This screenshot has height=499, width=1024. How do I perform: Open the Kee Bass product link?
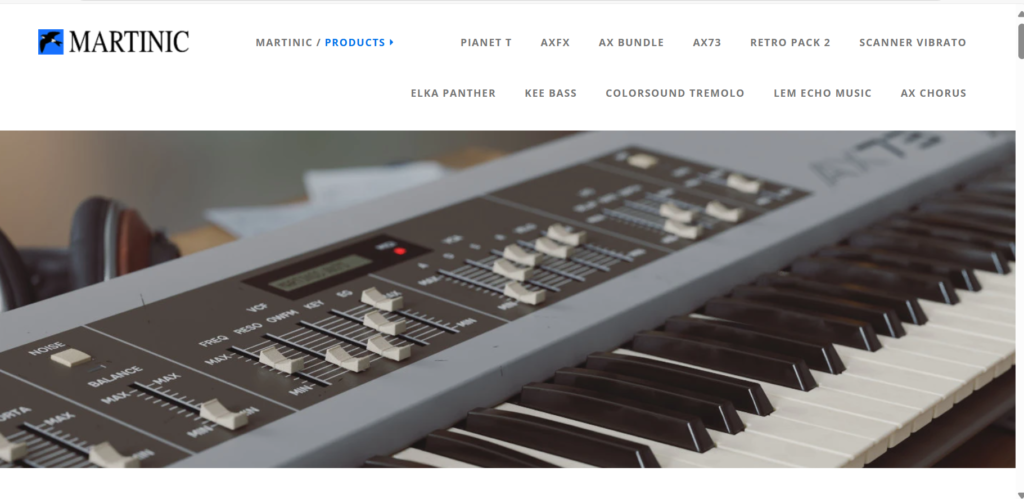(551, 93)
